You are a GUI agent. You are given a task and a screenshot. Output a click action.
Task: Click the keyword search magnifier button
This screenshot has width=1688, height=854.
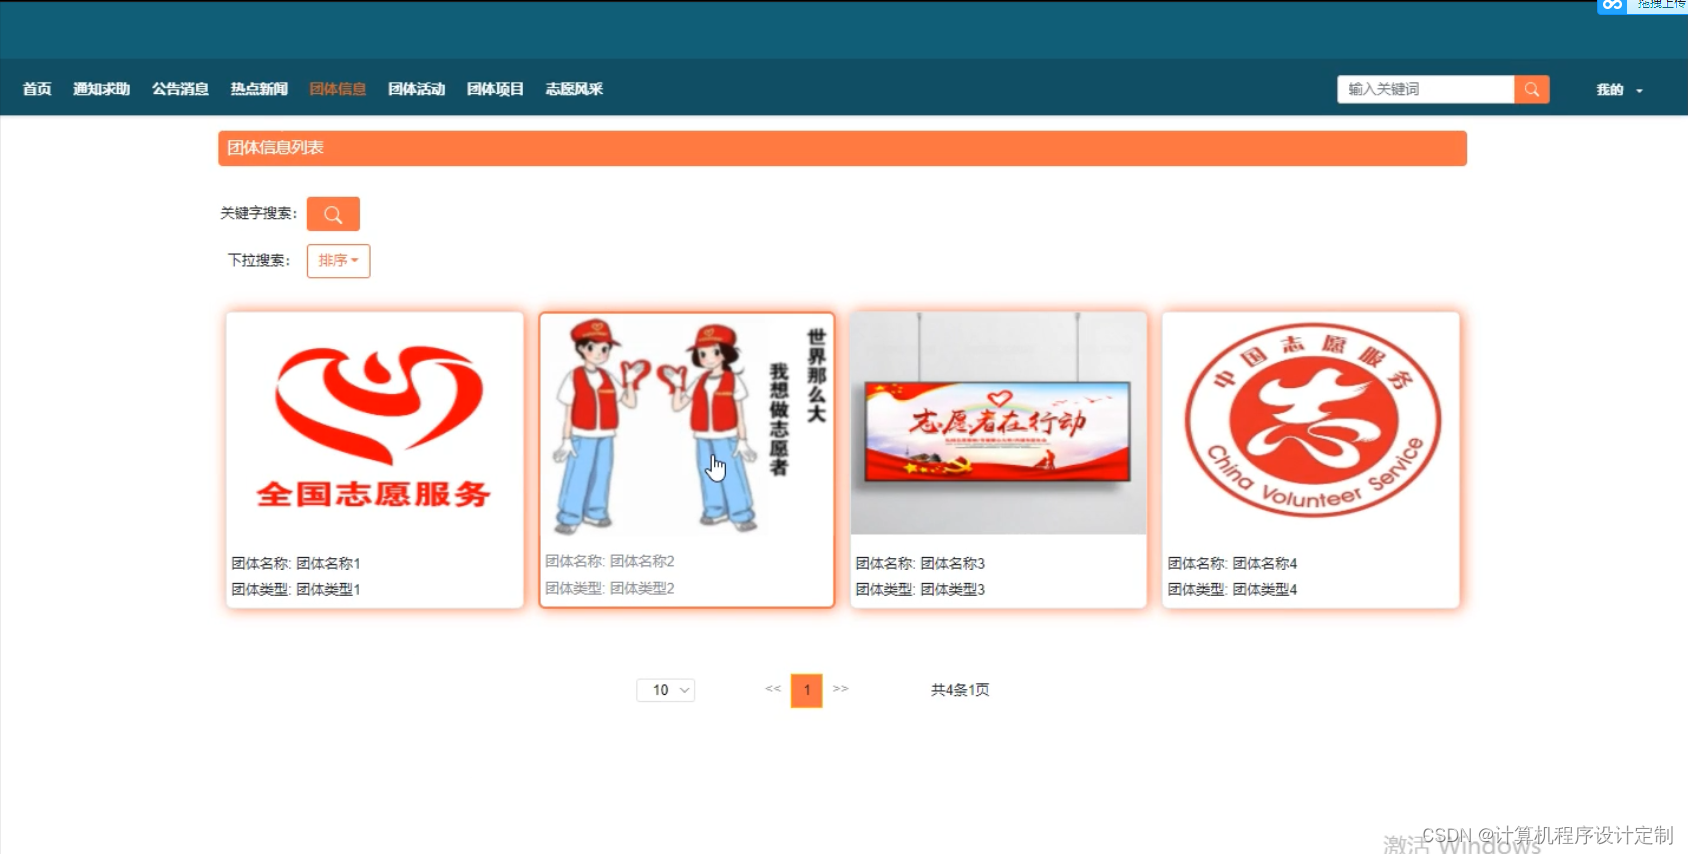[333, 214]
